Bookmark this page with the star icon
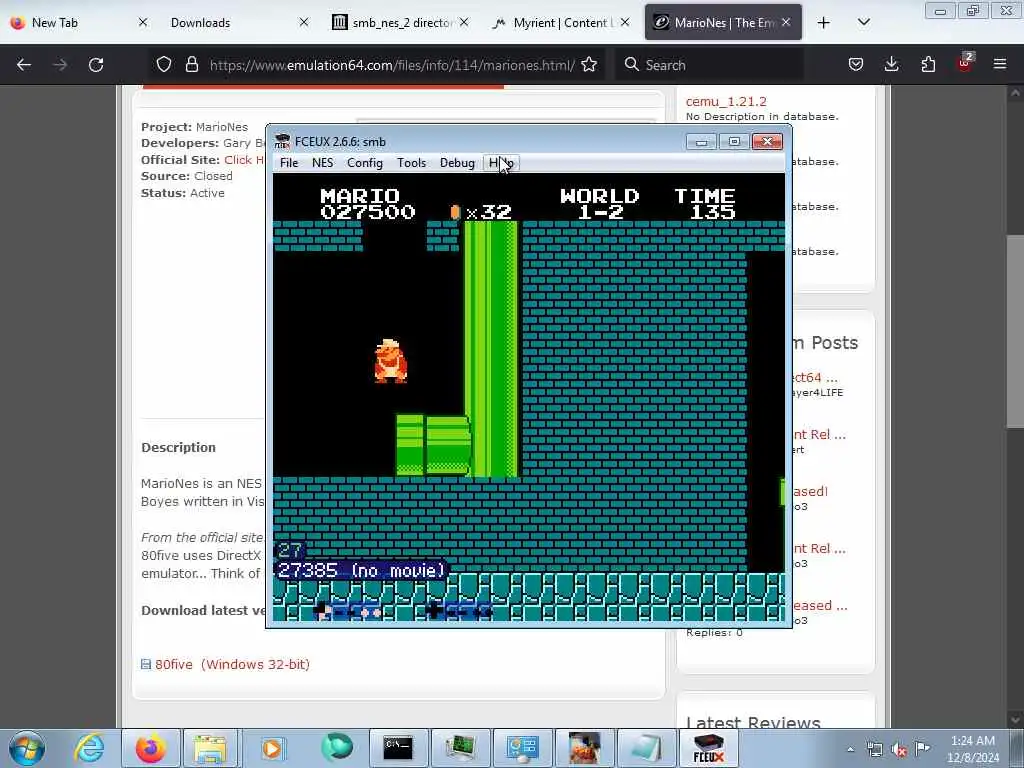This screenshot has width=1024, height=768. click(x=589, y=64)
